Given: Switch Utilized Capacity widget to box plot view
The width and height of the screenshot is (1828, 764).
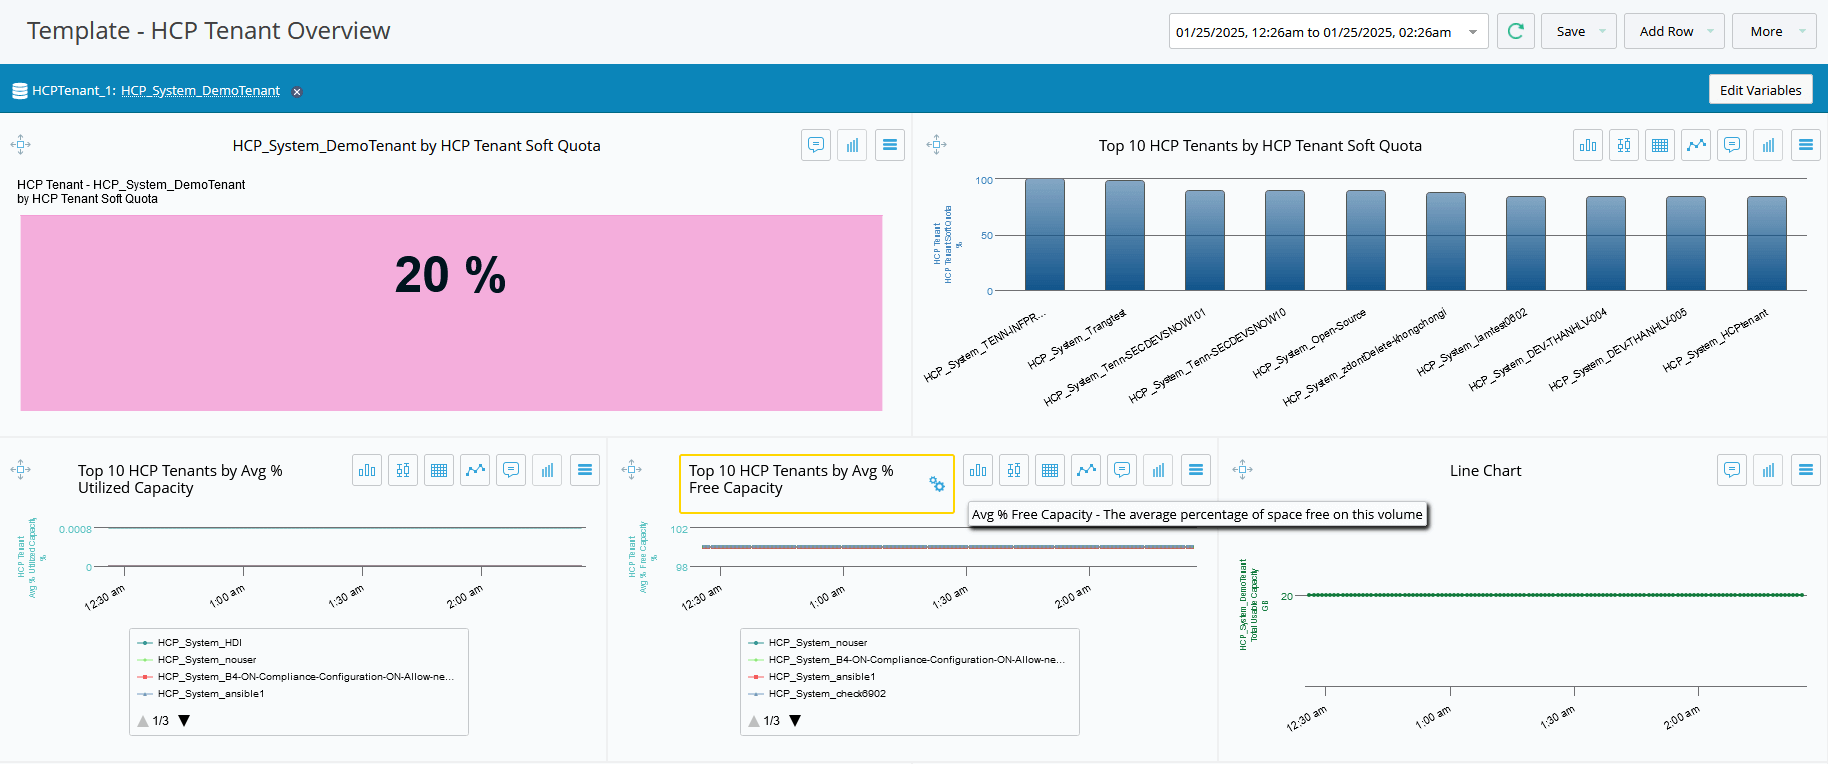Looking at the screenshot, I should 403,470.
